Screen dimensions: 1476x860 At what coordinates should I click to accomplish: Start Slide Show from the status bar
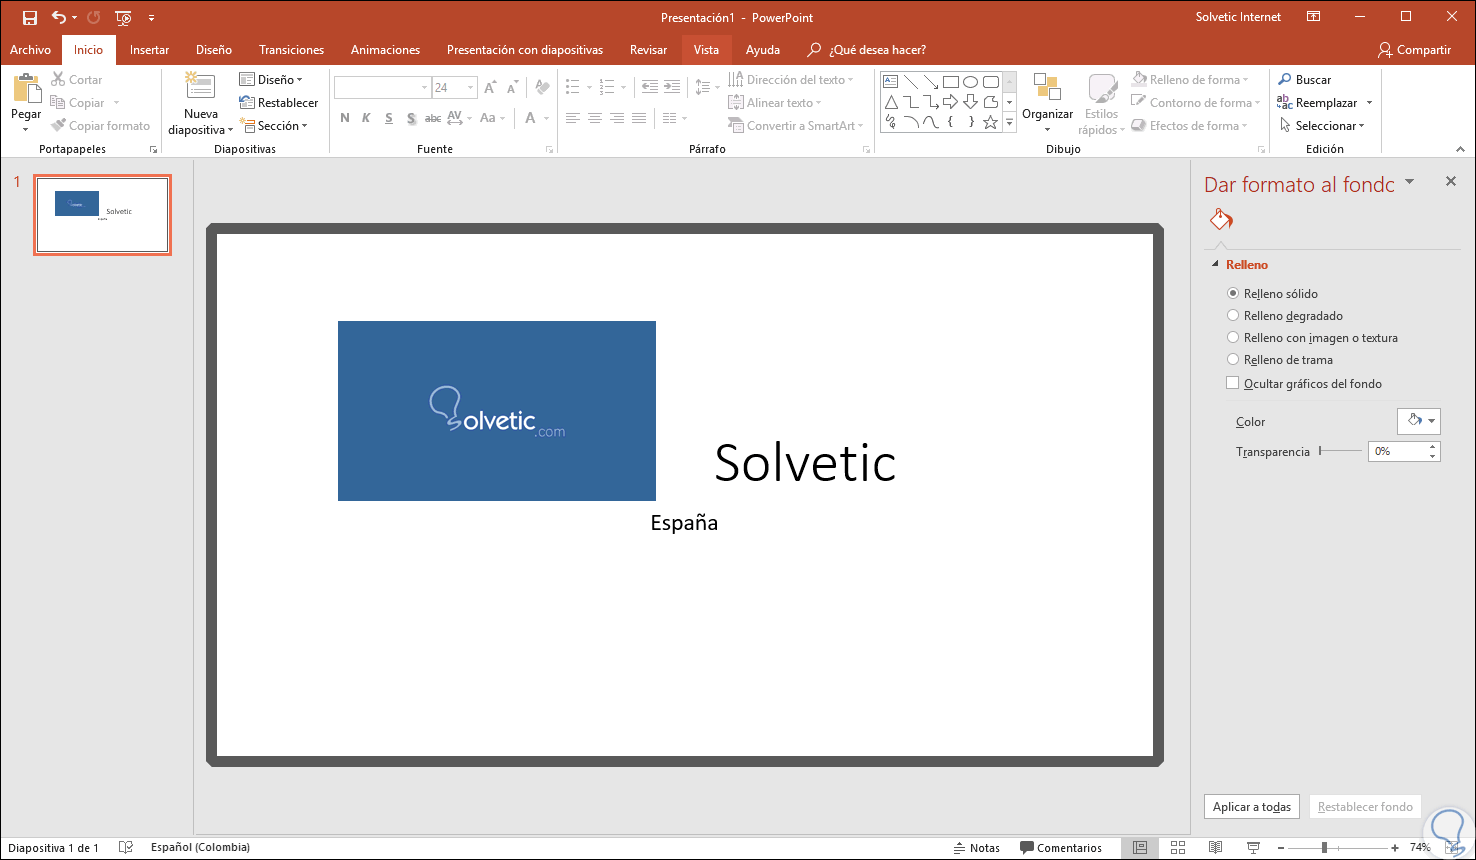[x=1254, y=848]
